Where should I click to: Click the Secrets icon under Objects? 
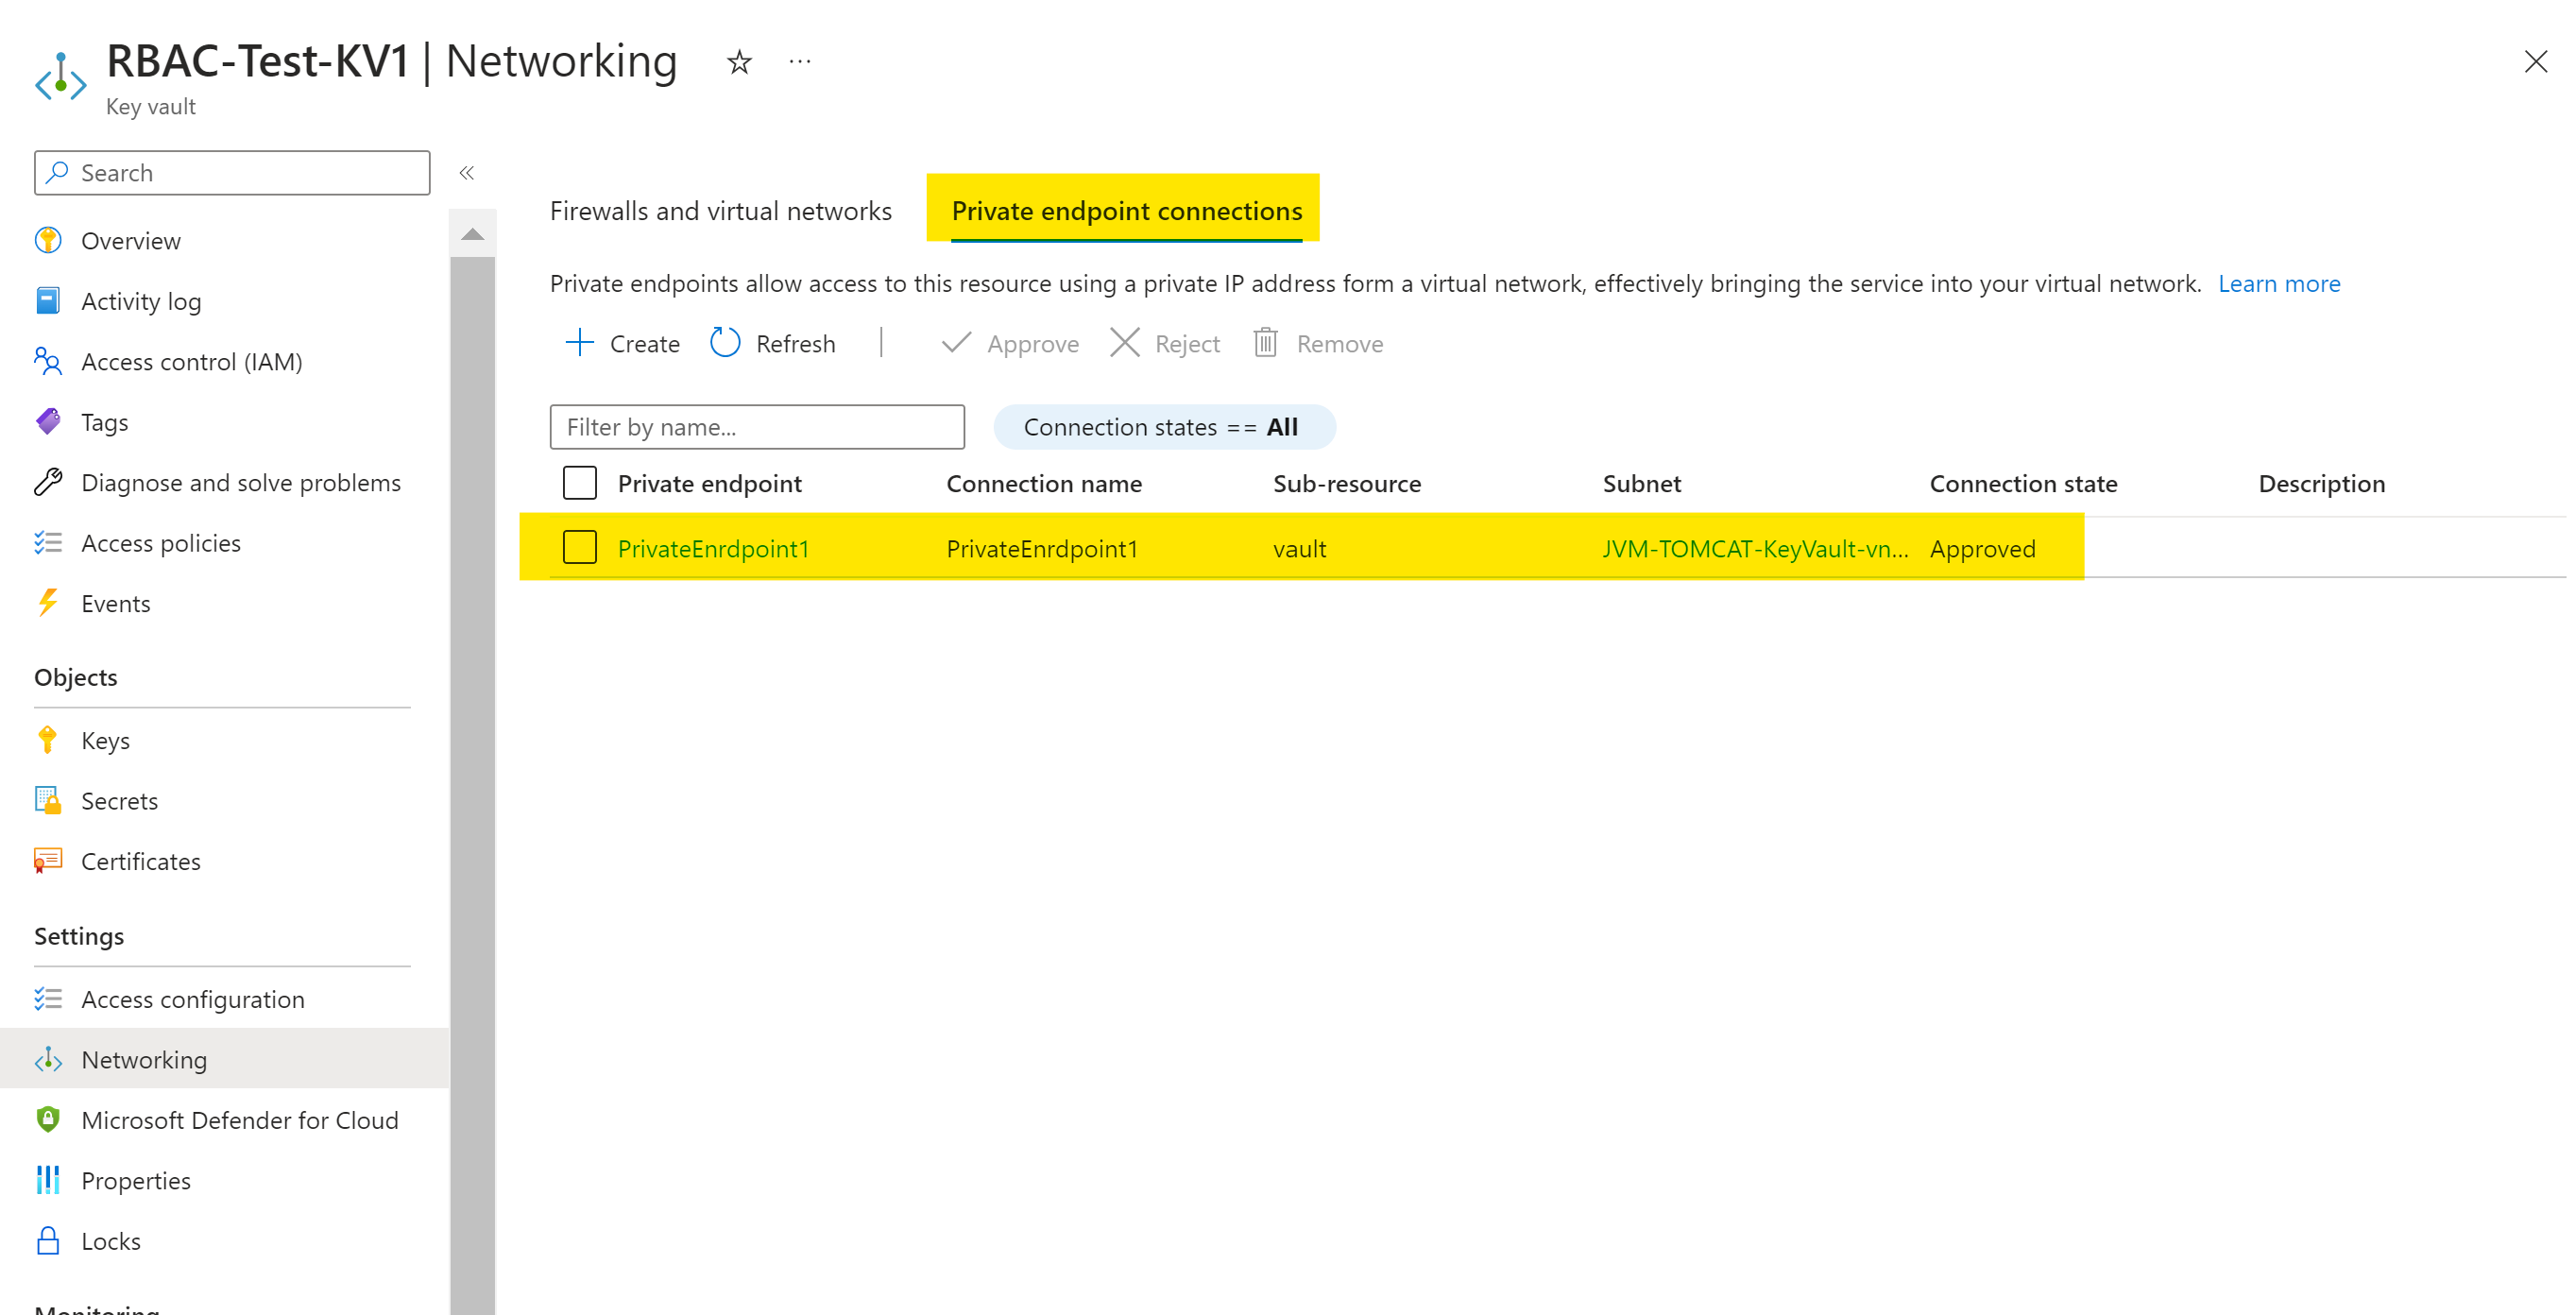pos(48,801)
